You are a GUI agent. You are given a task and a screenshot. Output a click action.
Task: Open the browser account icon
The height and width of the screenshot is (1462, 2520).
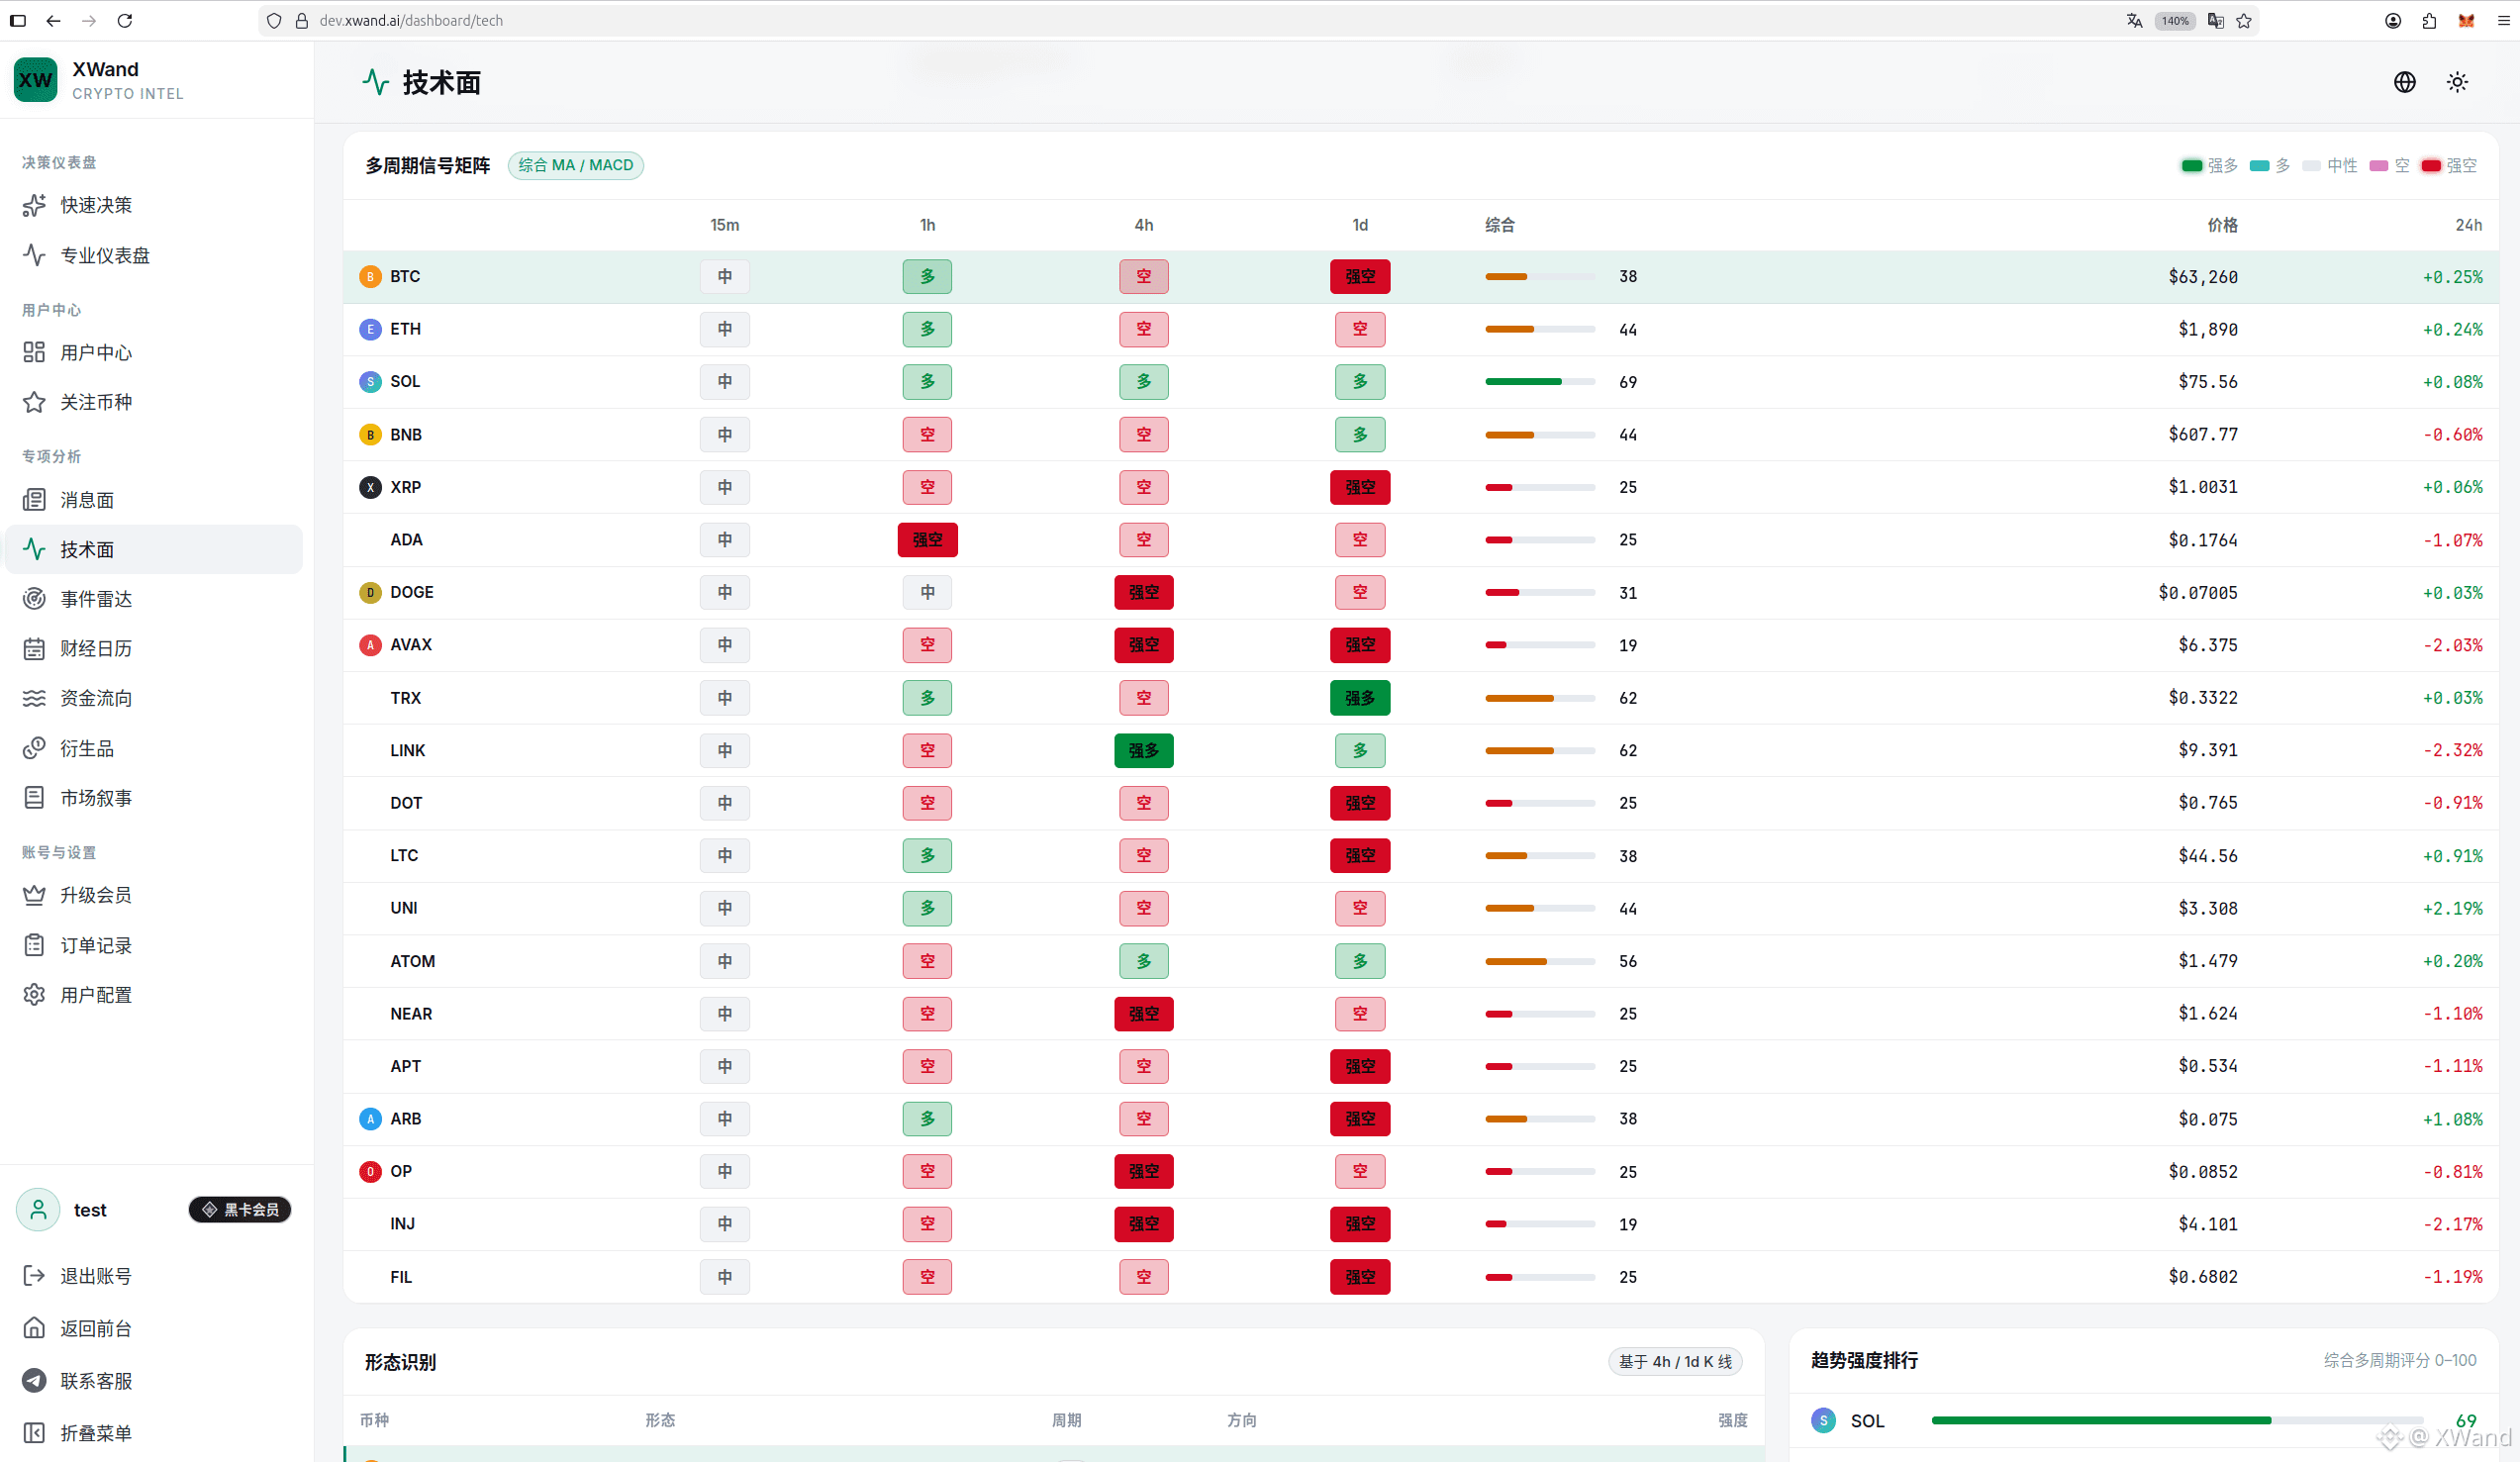pyautogui.click(x=2393, y=20)
